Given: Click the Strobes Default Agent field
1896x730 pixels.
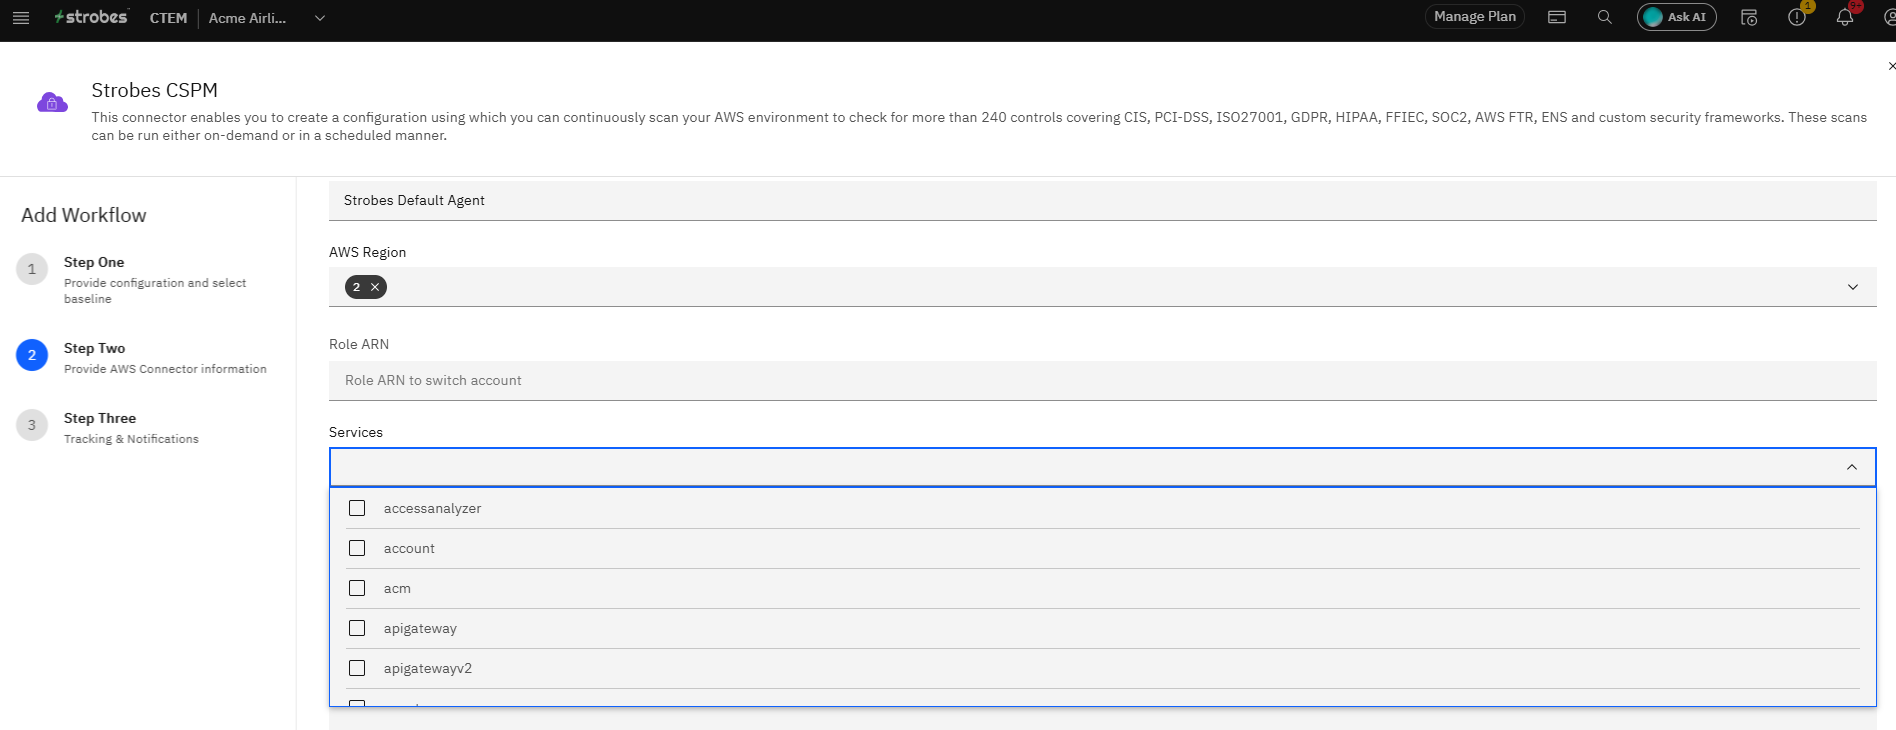Looking at the screenshot, I should click(1102, 200).
